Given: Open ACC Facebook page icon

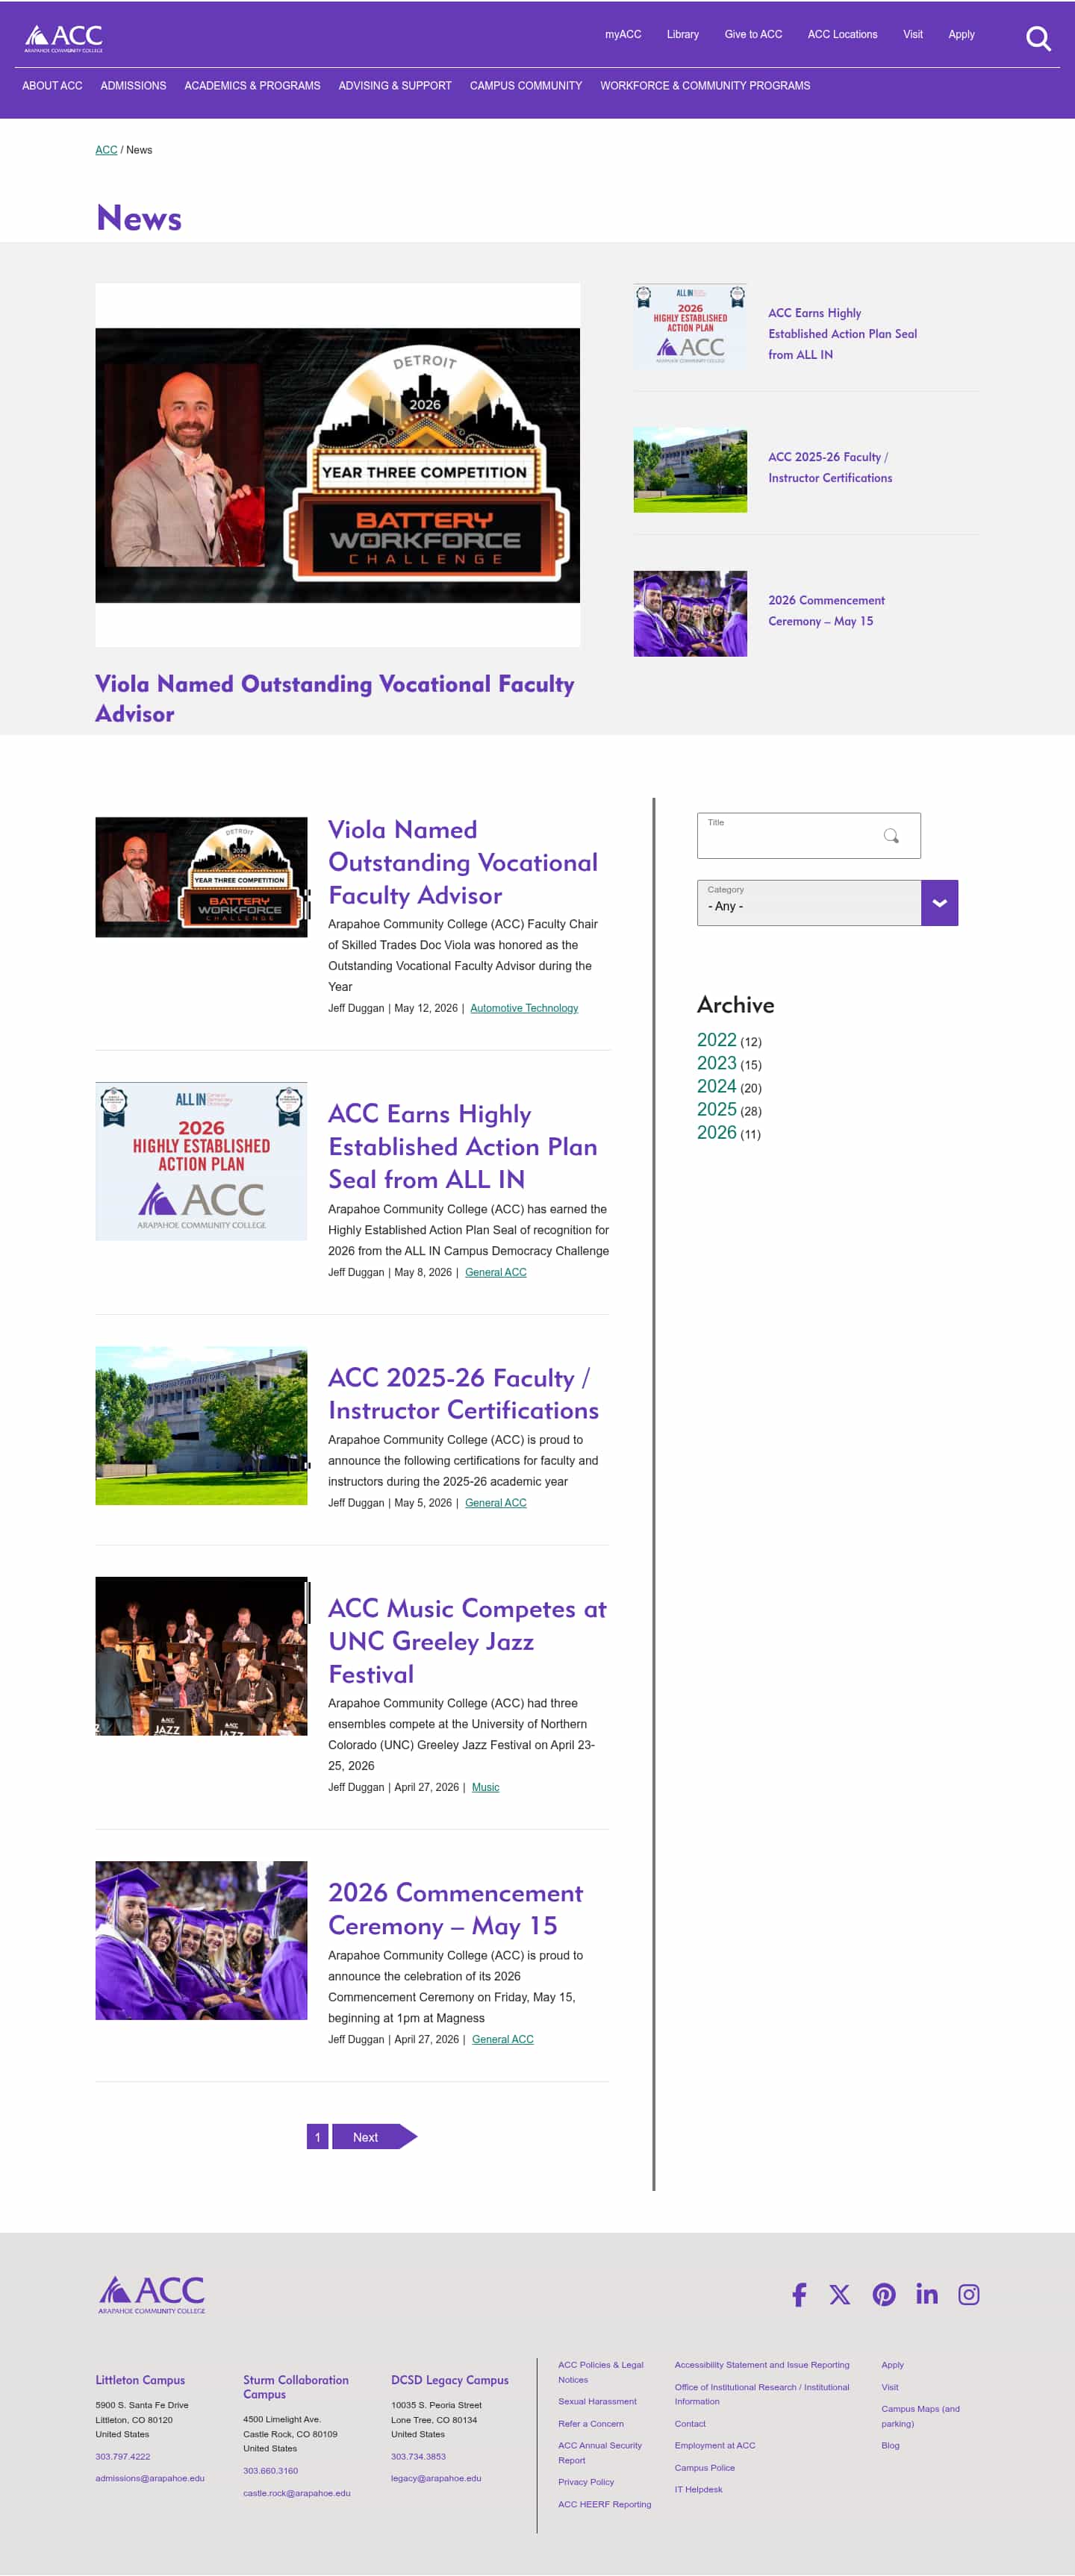Looking at the screenshot, I should point(798,2294).
